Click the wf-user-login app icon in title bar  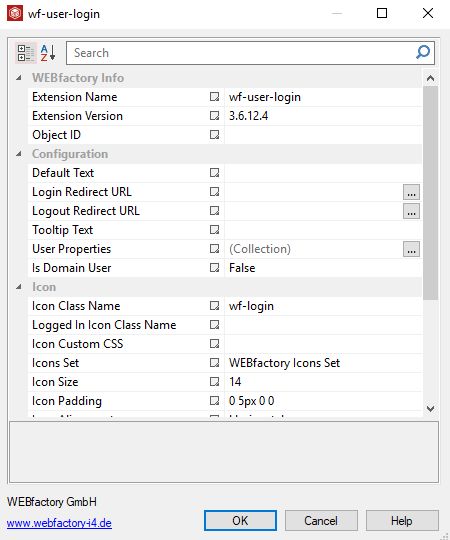[x=15, y=13]
